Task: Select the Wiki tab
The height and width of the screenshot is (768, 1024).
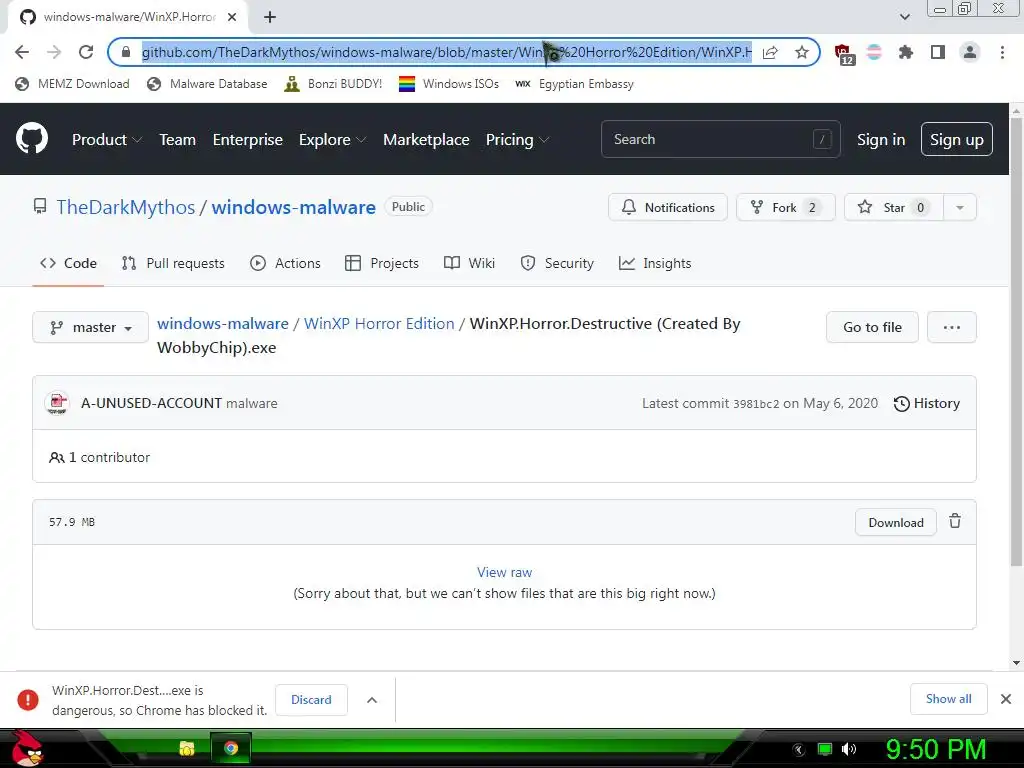Action: point(470,263)
